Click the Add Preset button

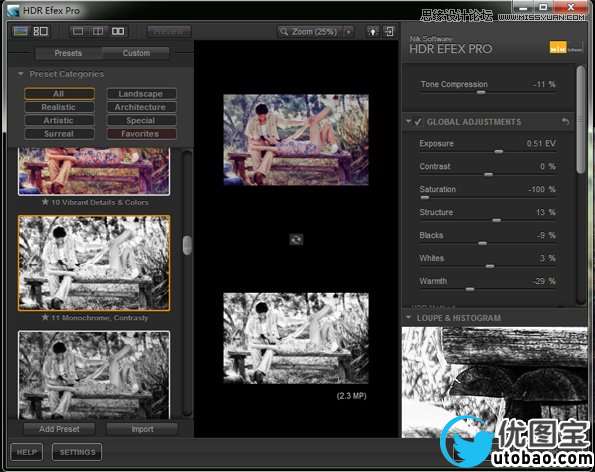59,429
